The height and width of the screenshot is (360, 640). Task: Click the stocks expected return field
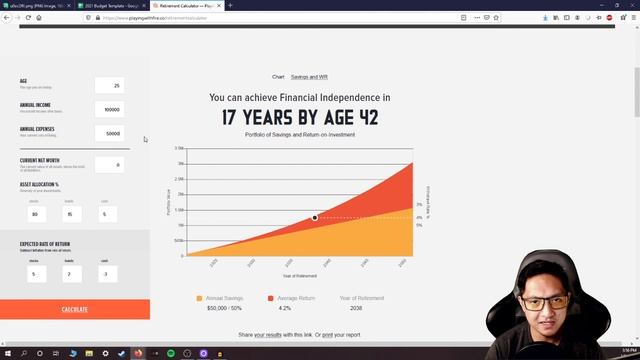coord(37,274)
